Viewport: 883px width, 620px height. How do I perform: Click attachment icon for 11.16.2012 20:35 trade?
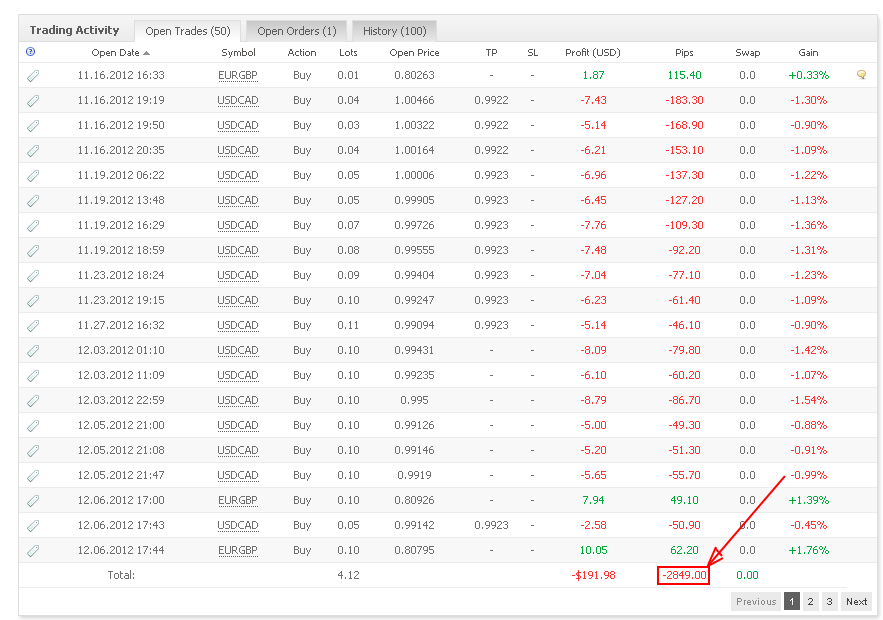point(33,150)
